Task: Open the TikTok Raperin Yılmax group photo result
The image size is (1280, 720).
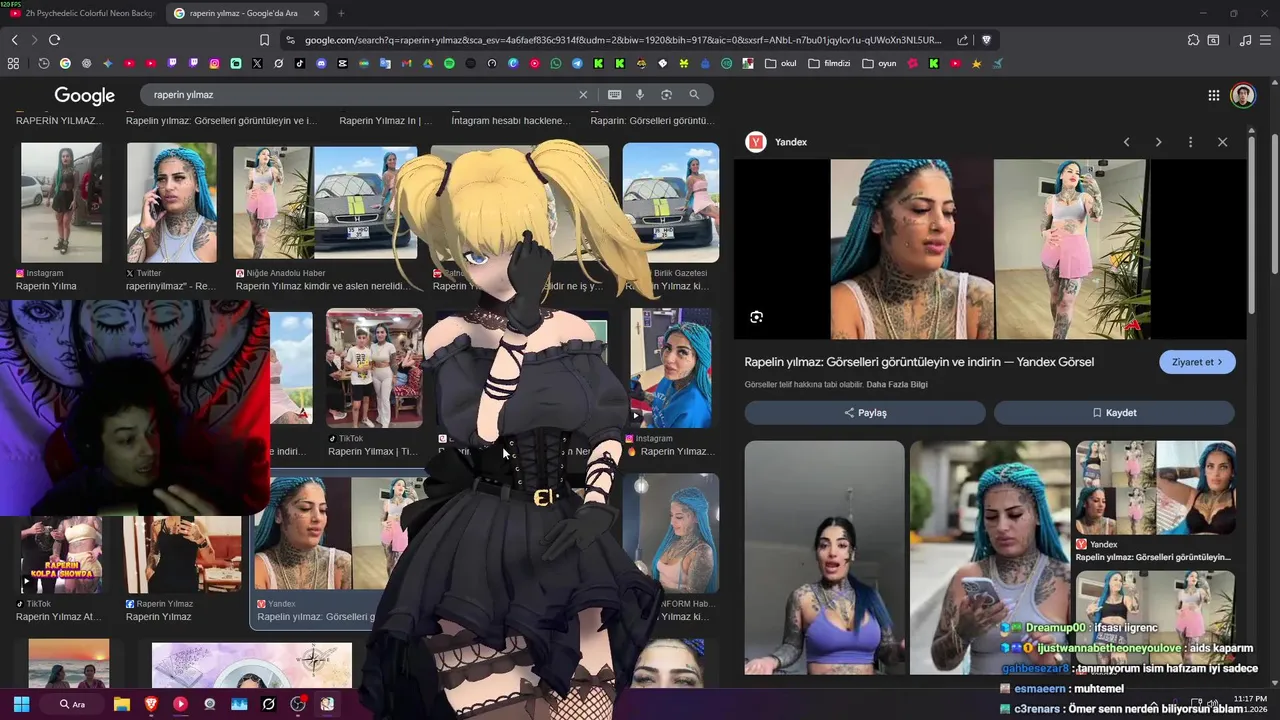Action: [374, 368]
